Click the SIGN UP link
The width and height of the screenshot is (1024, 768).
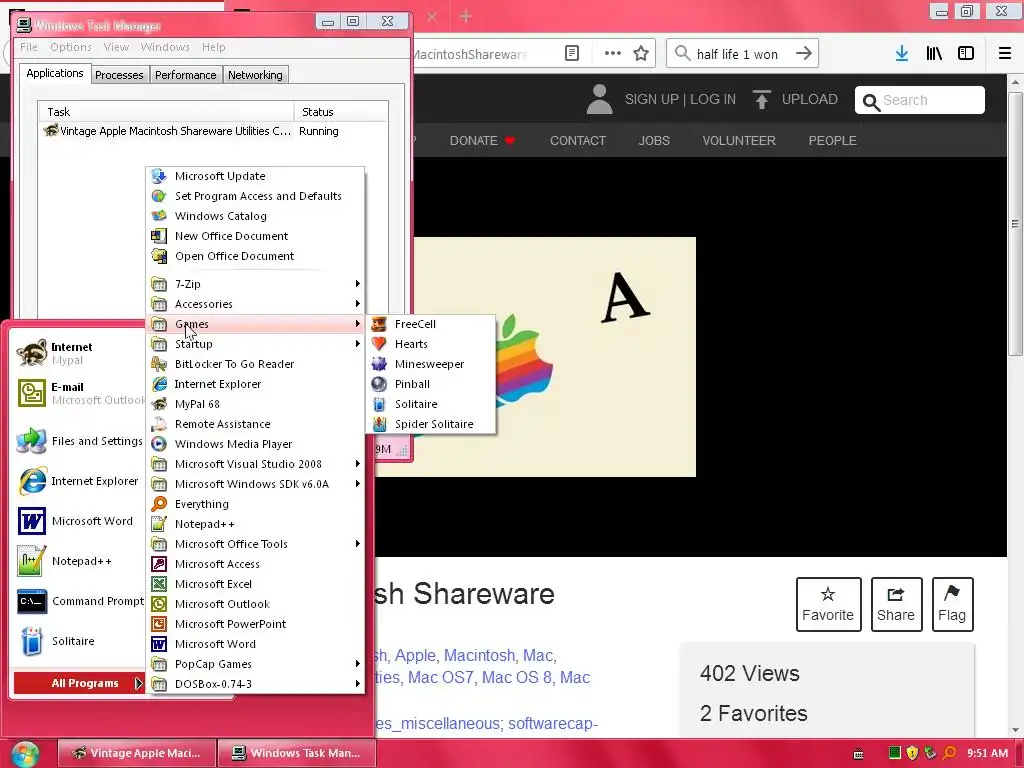[651, 99]
